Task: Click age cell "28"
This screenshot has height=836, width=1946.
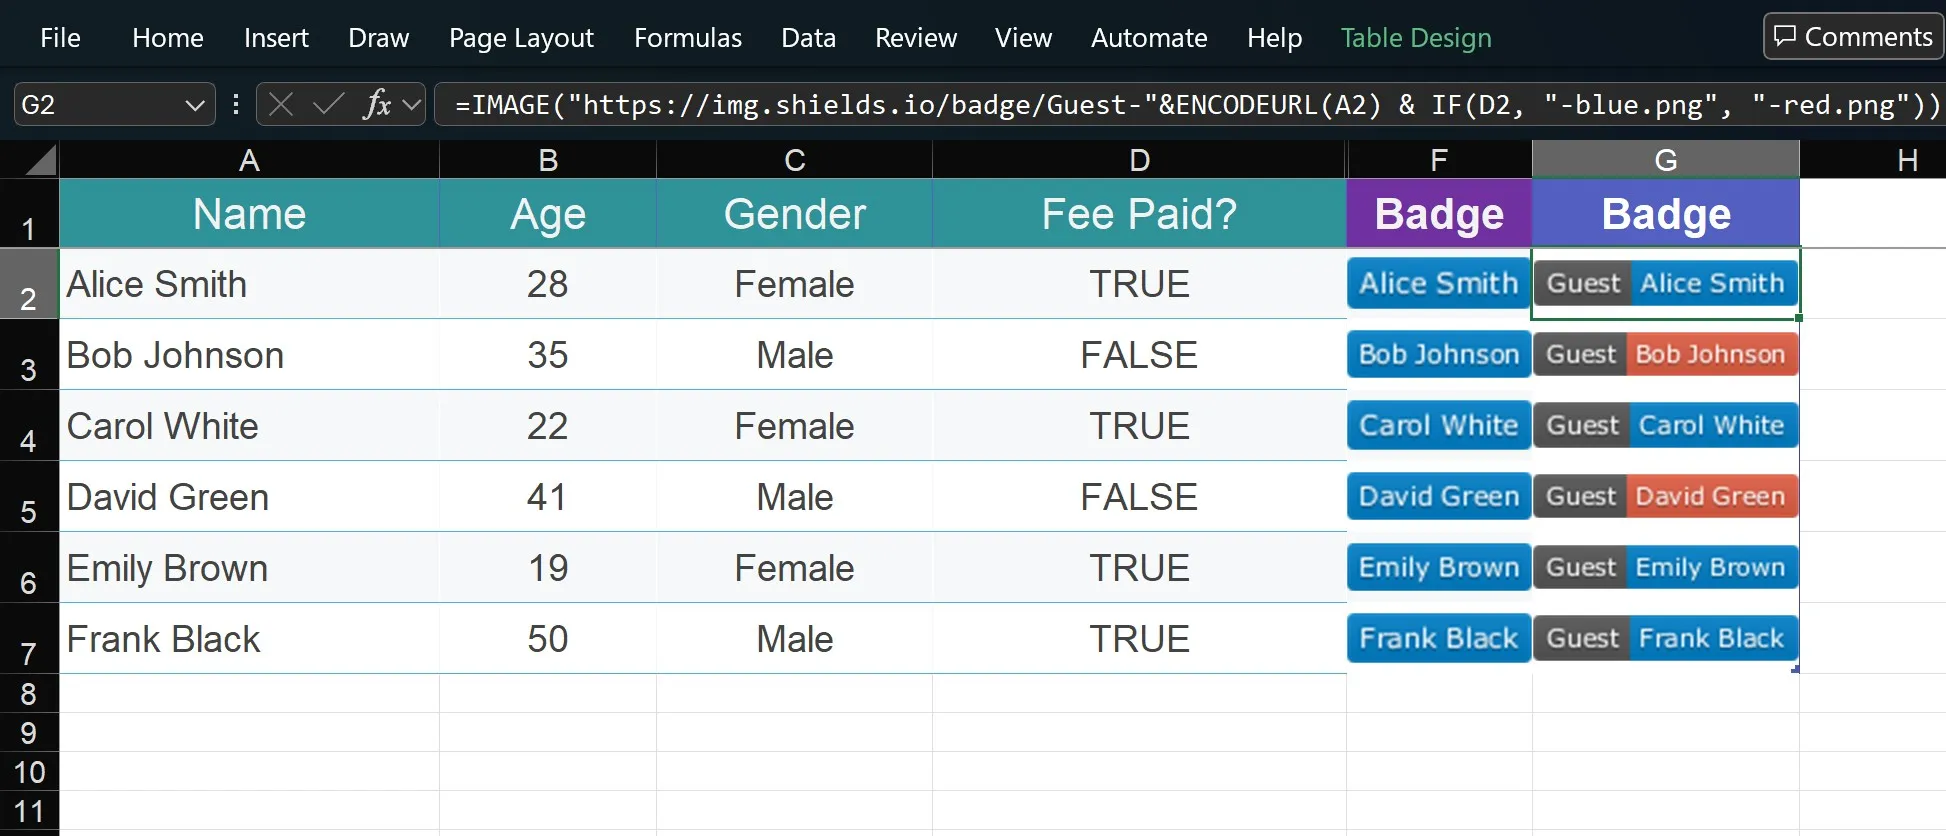Action: tap(548, 284)
